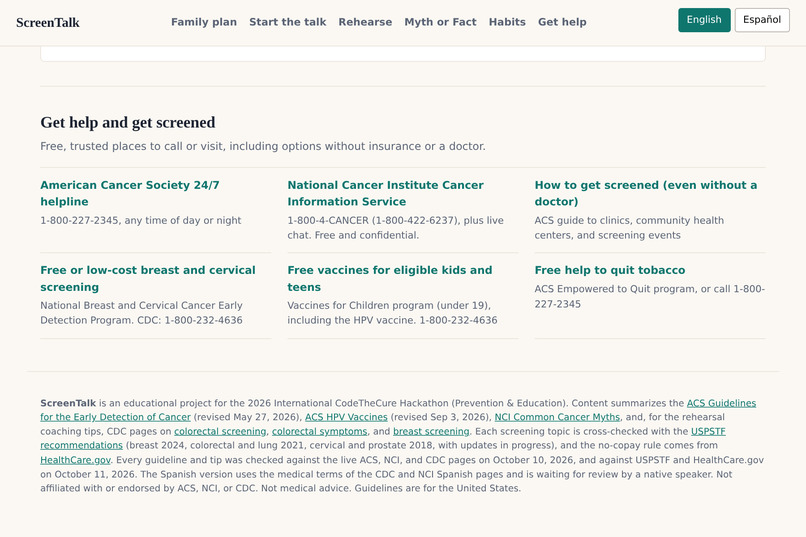Viewport: 806px width, 537px height.
Task: Open the HealthCare.gov footer link
Action: tap(75, 460)
